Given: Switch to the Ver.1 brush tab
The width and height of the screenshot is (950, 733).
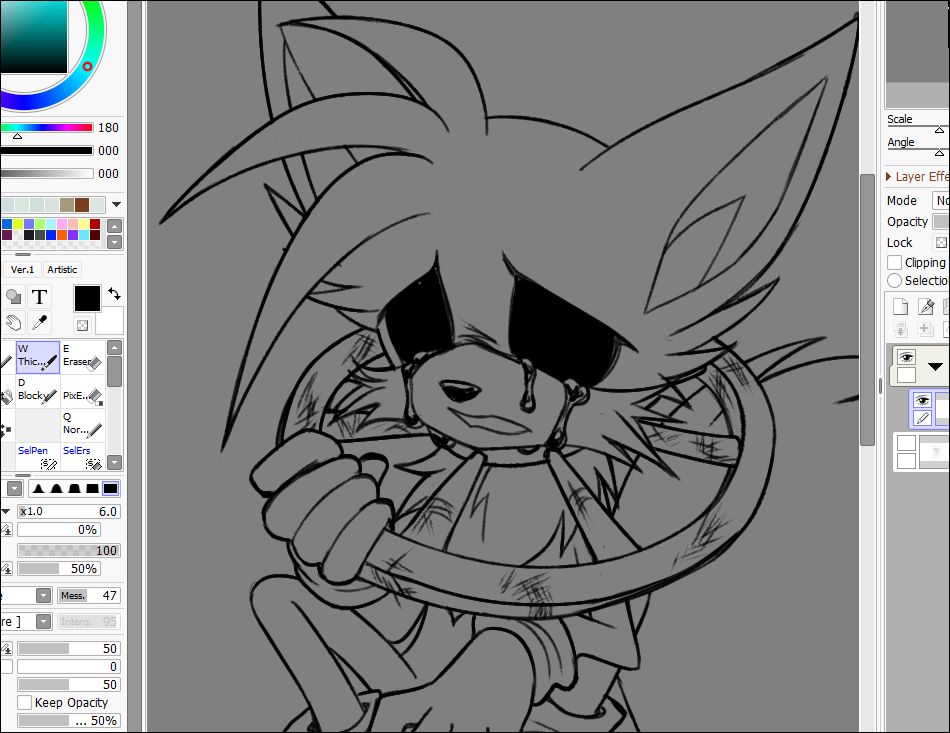Looking at the screenshot, I should pyautogui.click(x=22, y=270).
